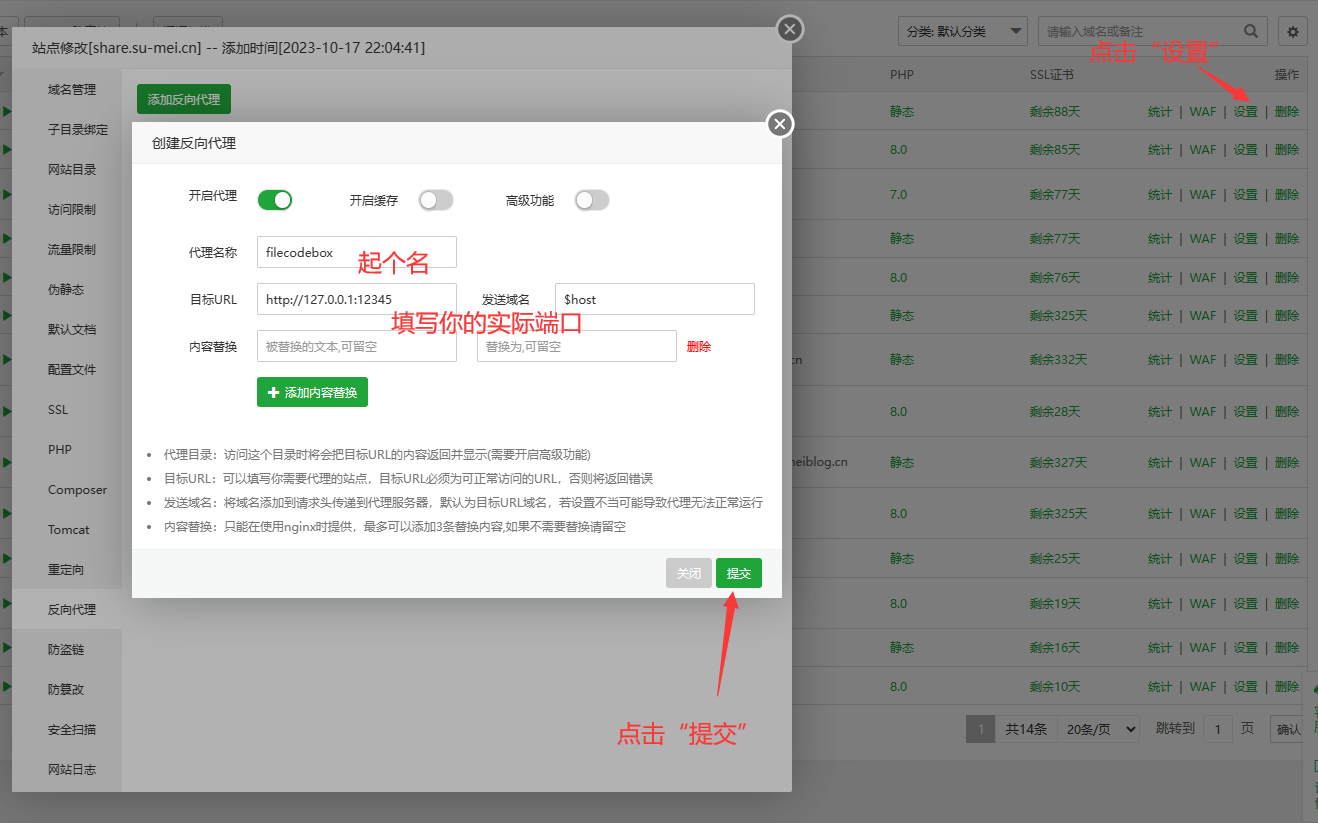Select 反向代理 in the left sidebar
This screenshot has width=1318, height=823.
[72, 609]
